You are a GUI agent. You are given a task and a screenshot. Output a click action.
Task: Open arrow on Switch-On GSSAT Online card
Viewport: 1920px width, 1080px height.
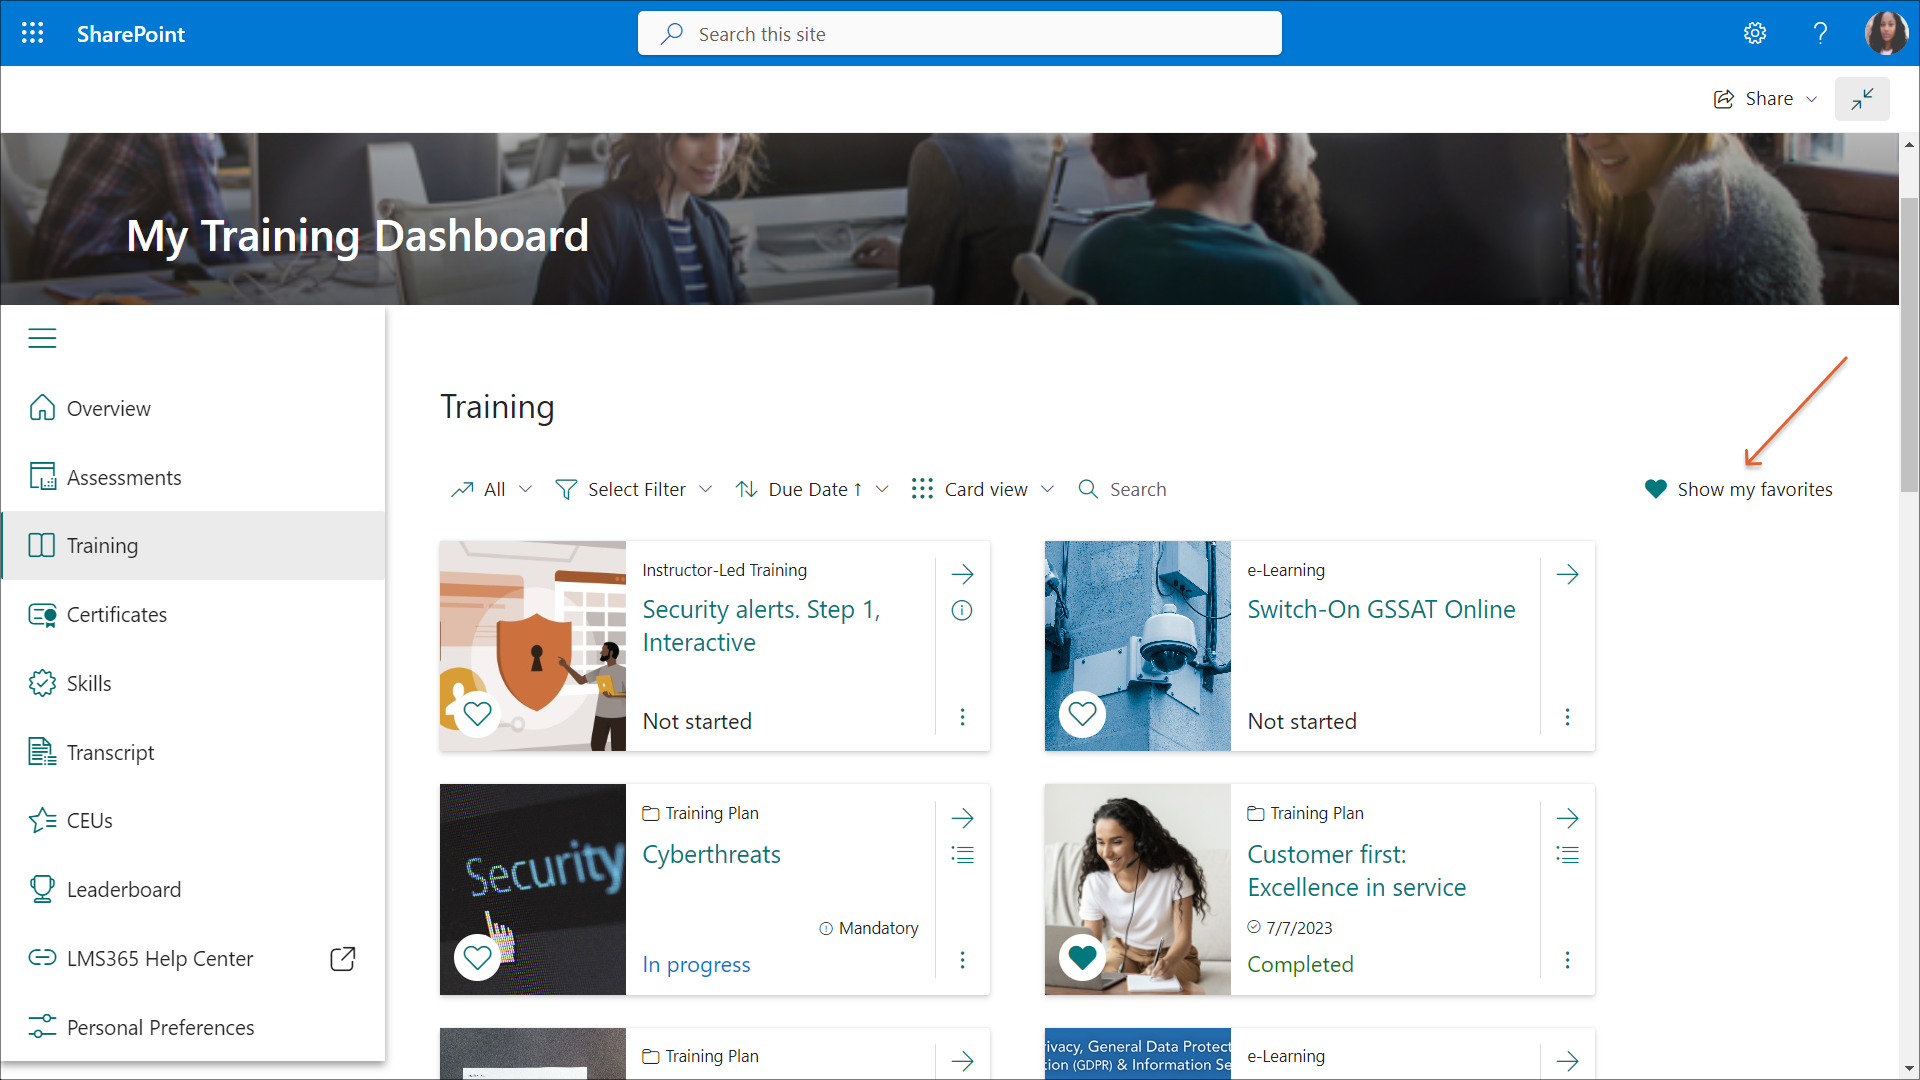click(x=1567, y=574)
